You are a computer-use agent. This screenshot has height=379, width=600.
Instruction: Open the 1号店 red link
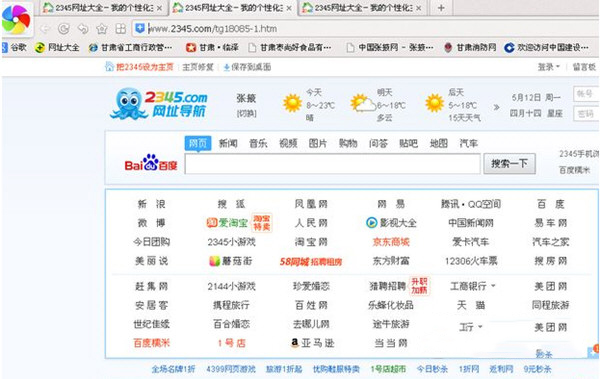pos(232,343)
